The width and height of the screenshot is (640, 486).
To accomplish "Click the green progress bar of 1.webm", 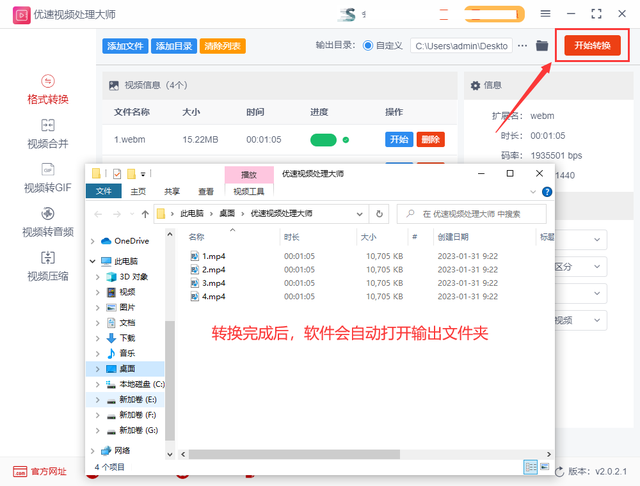I will pyautogui.click(x=323, y=140).
